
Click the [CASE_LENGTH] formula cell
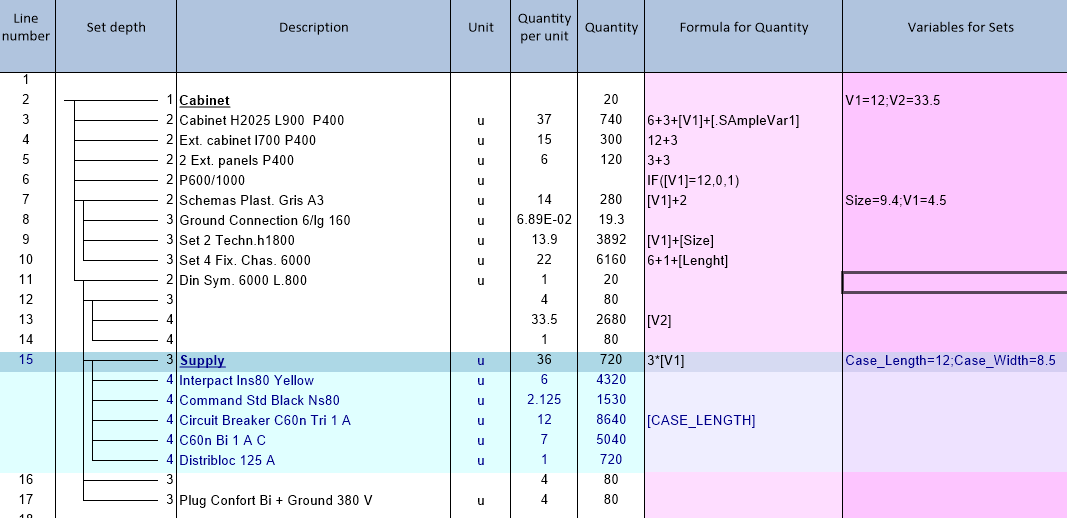click(701, 420)
